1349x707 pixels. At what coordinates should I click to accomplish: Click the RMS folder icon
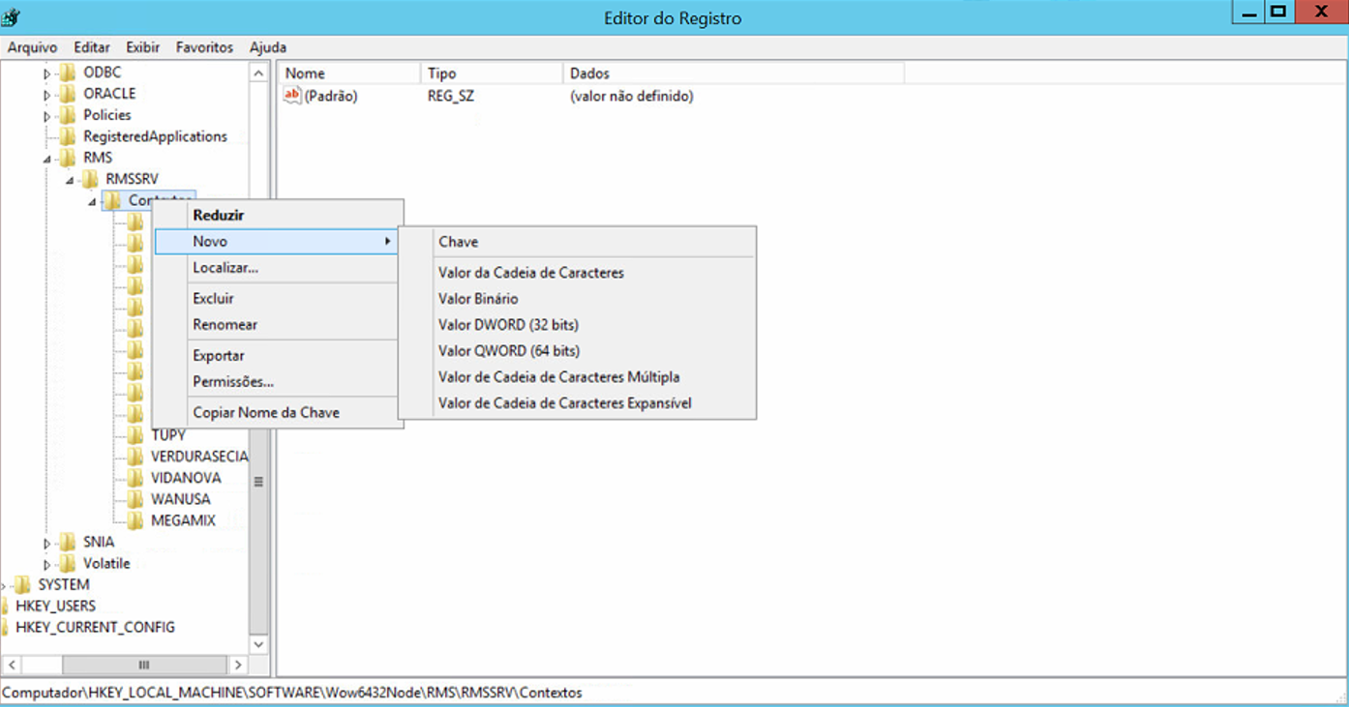pos(67,158)
